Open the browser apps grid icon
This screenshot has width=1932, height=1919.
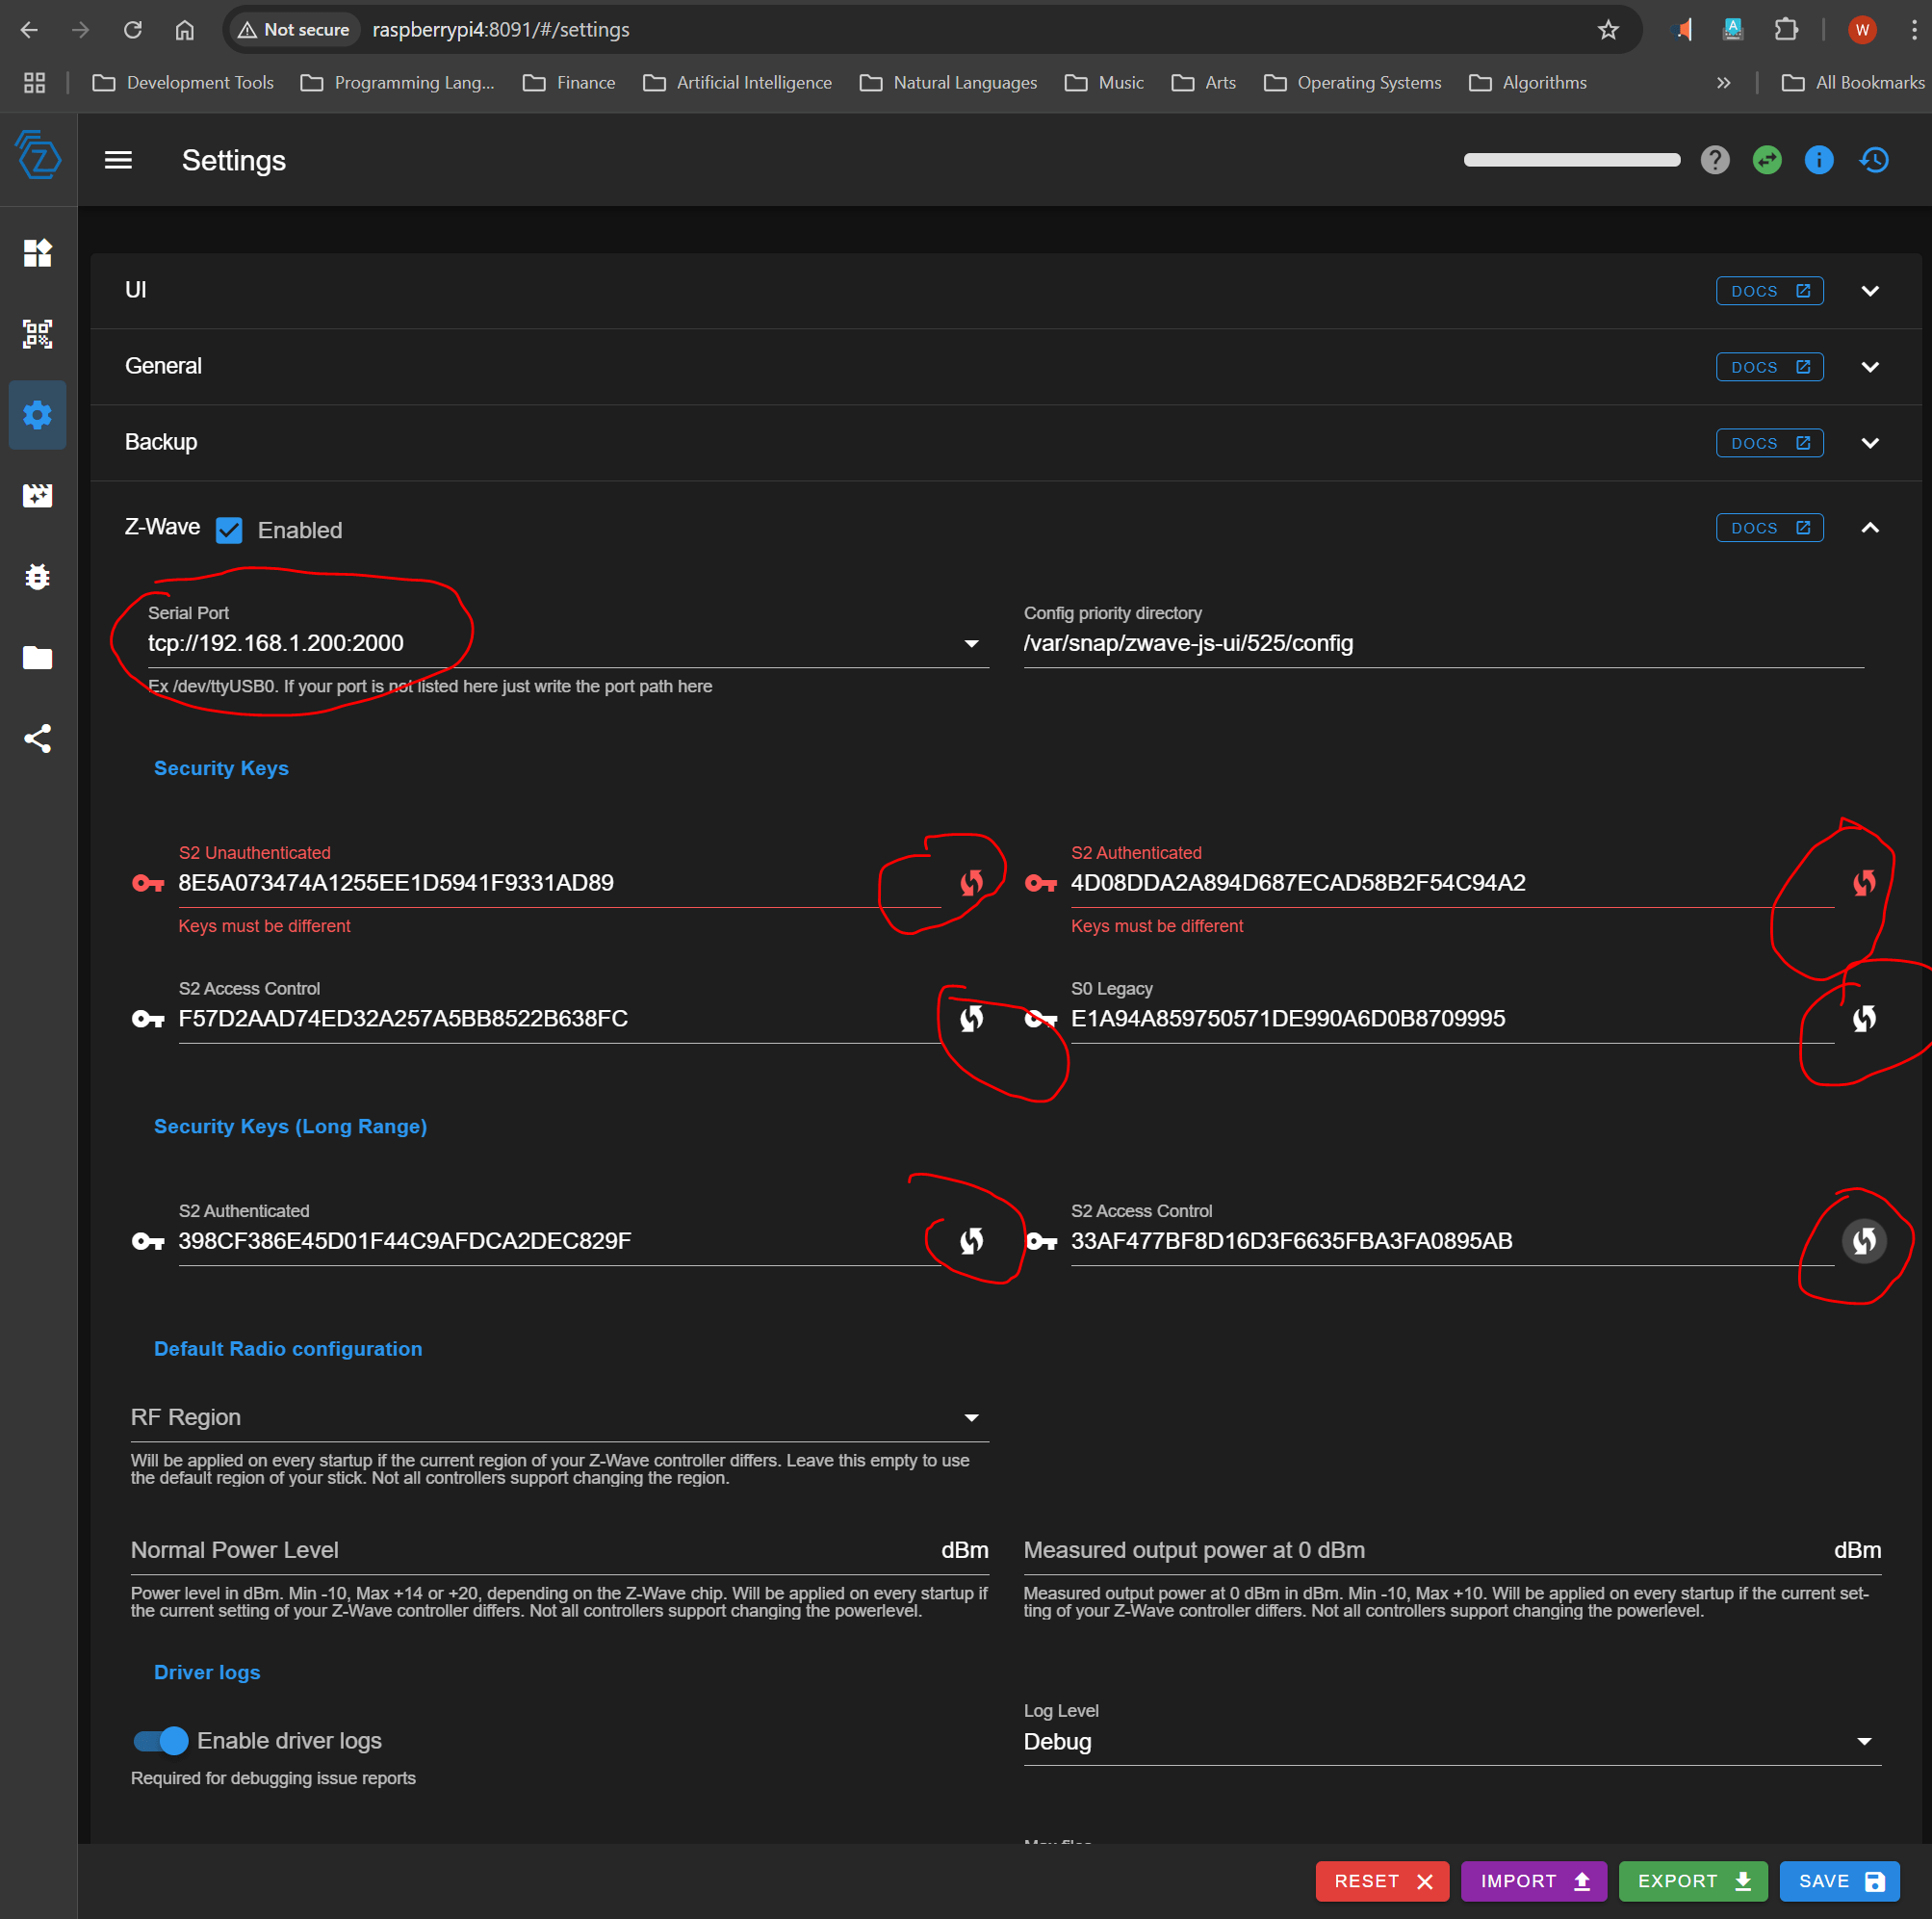(x=34, y=83)
